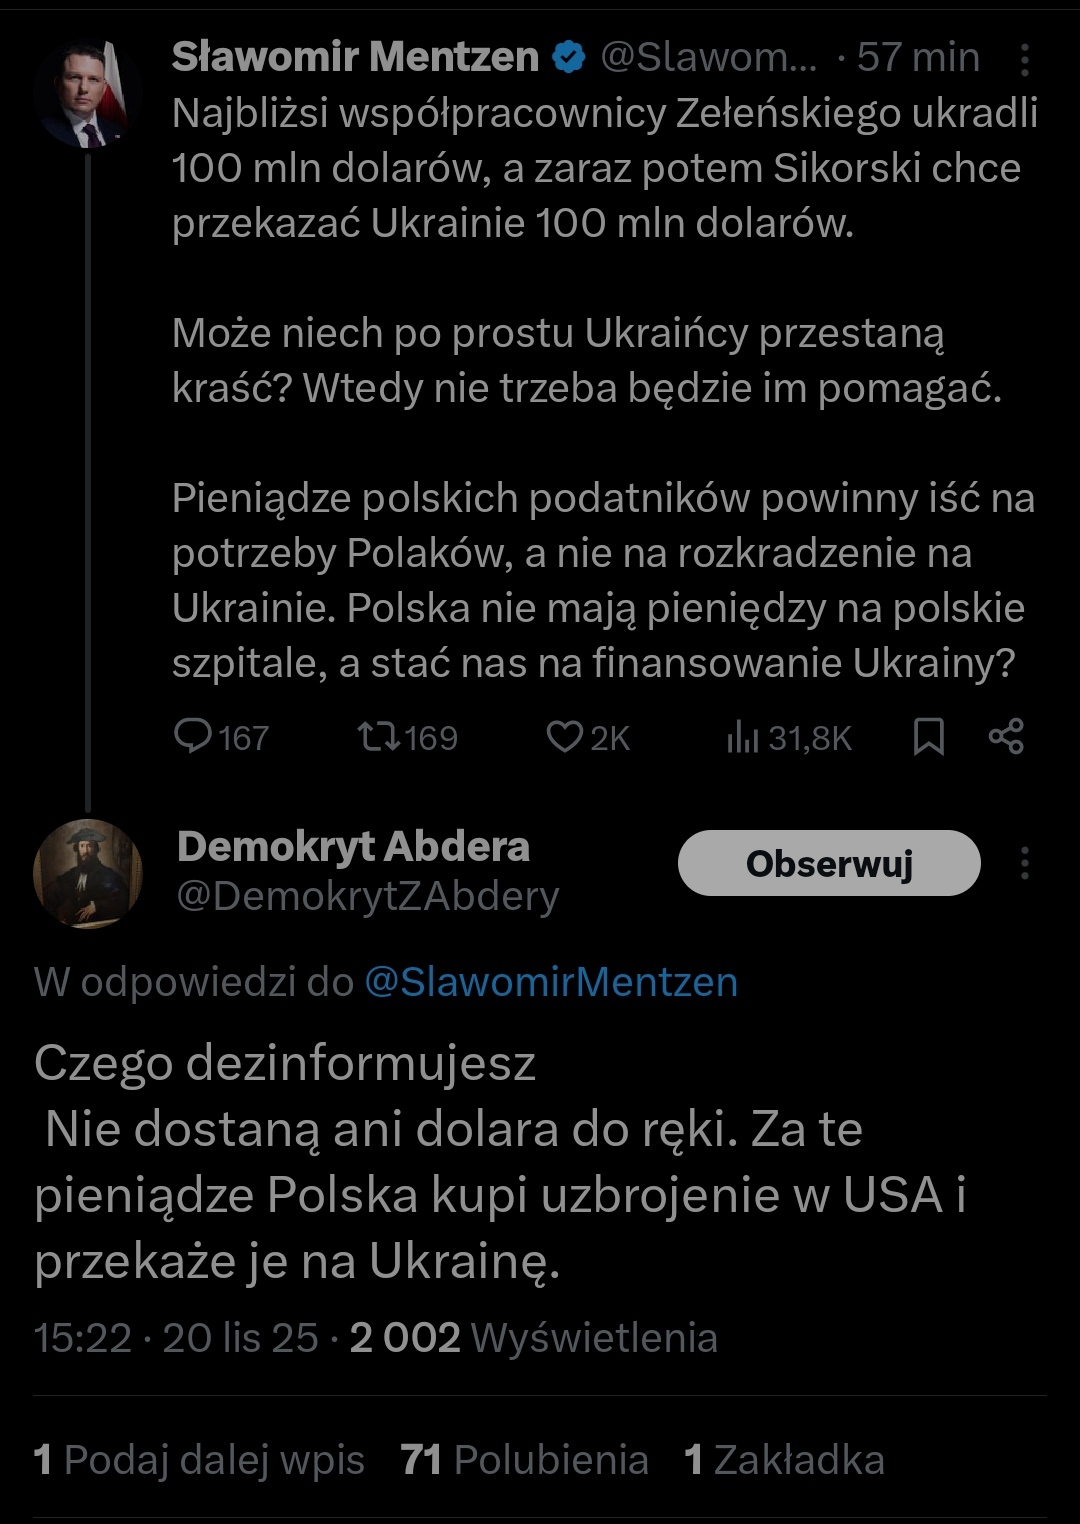Image resolution: width=1080 pixels, height=1524 pixels.
Task: Open the @DemokrytZAbdery handle
Action: (368, 896)
